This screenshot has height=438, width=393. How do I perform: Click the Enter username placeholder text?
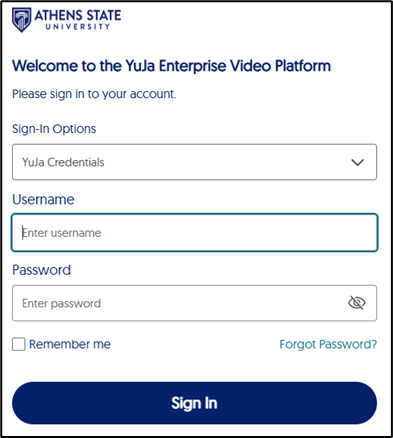[x=62, y=233]
